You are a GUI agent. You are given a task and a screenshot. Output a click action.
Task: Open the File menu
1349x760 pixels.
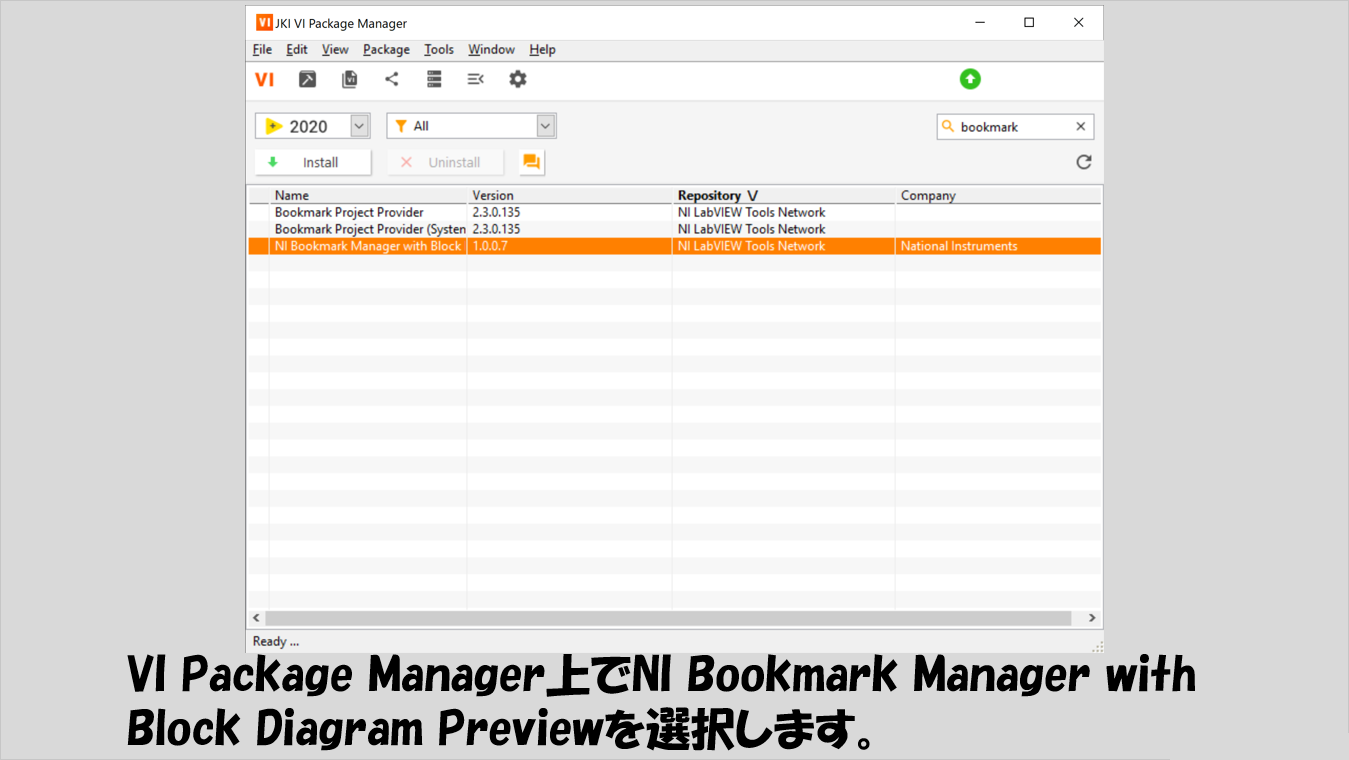262,50
